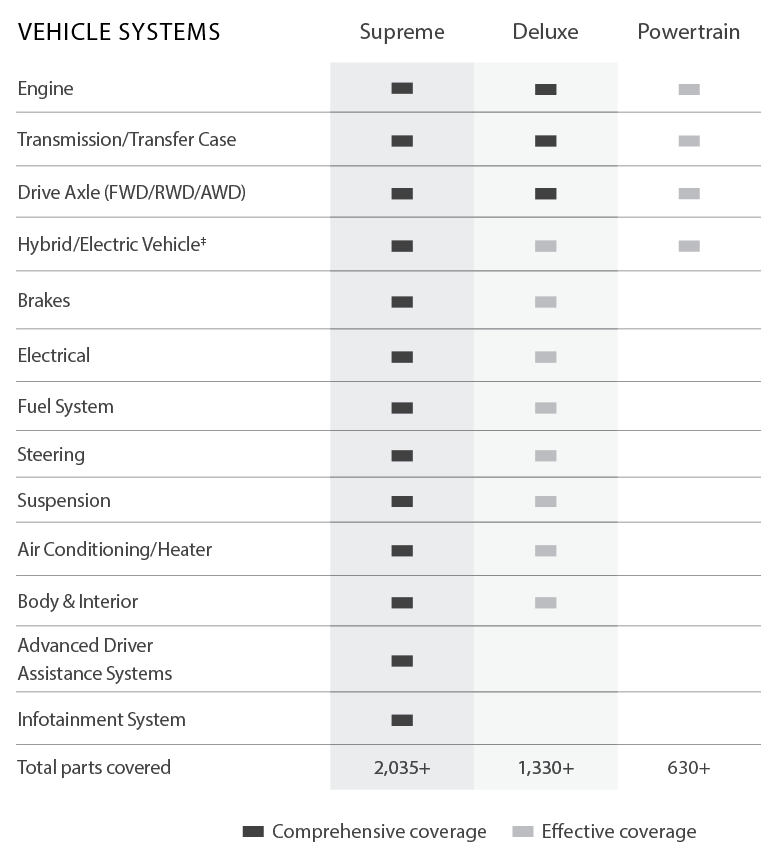
Task: Select the Supreme column header
Action: pyautogui.click(x=402, y=32)
